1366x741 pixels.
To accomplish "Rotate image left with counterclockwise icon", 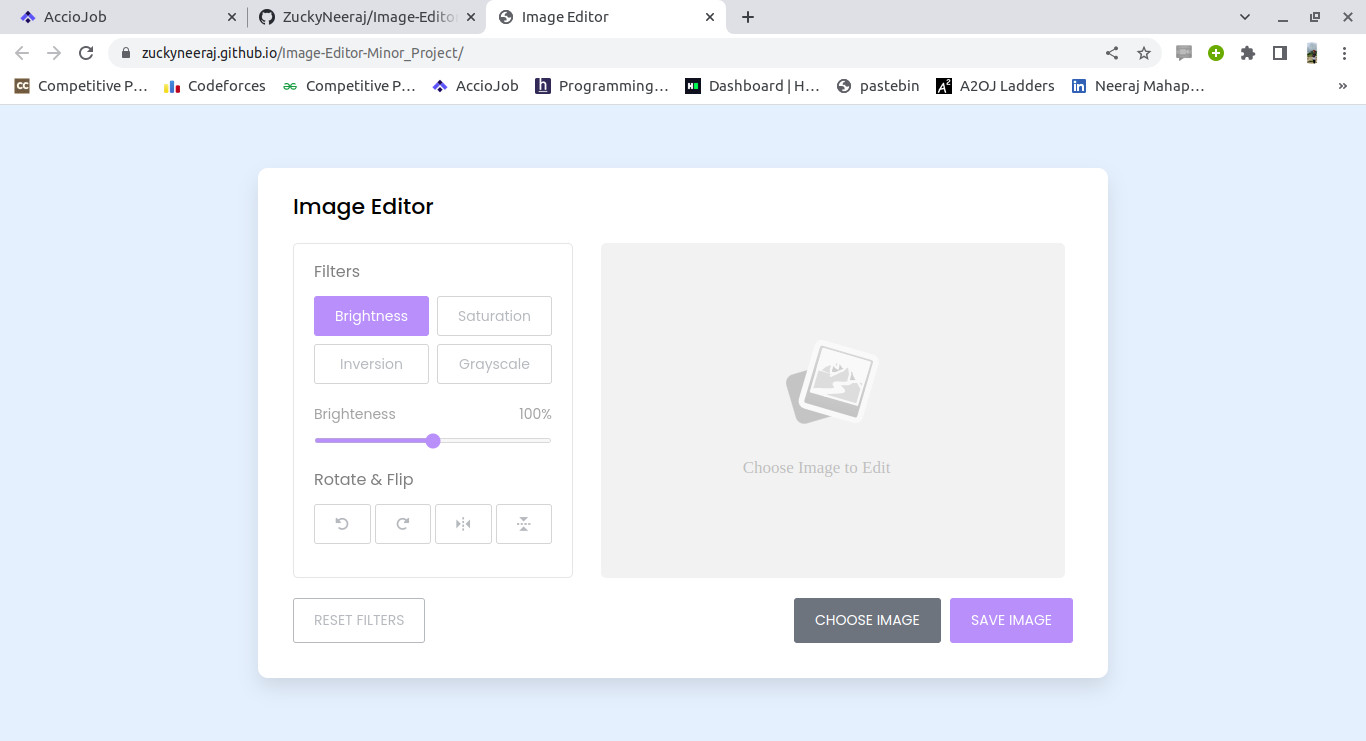I will click(342, 524).
